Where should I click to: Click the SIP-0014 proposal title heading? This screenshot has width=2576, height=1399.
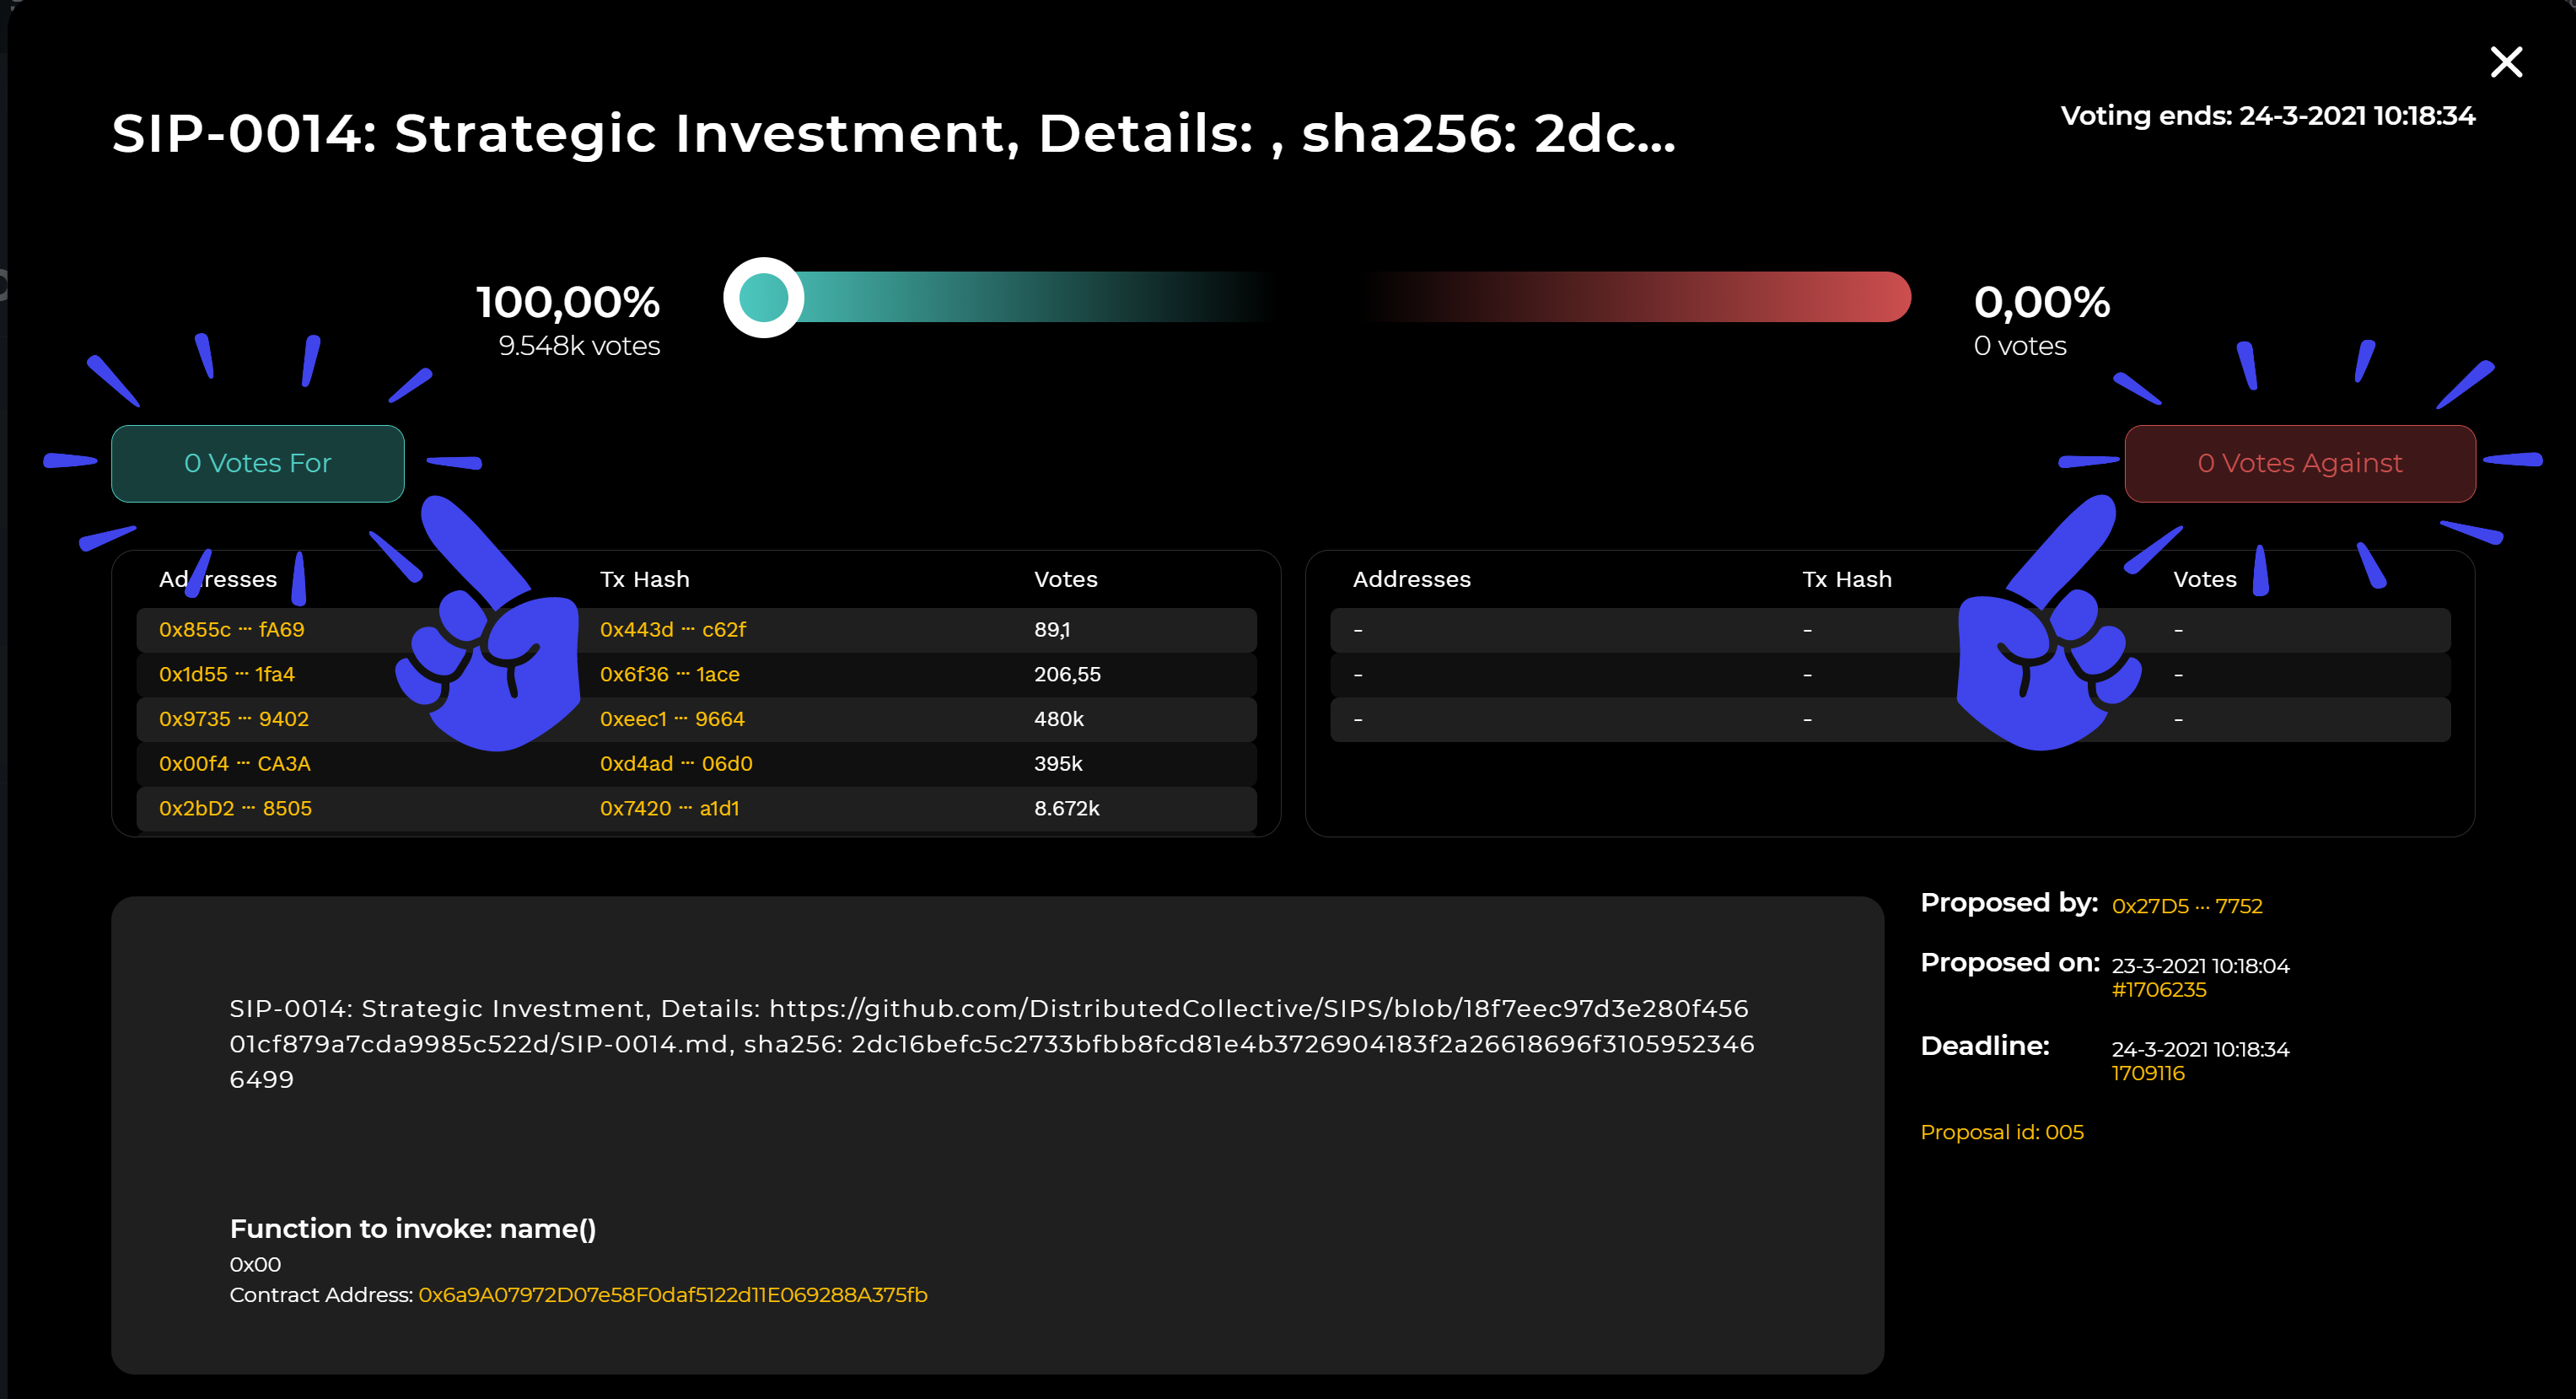[894, 134]
